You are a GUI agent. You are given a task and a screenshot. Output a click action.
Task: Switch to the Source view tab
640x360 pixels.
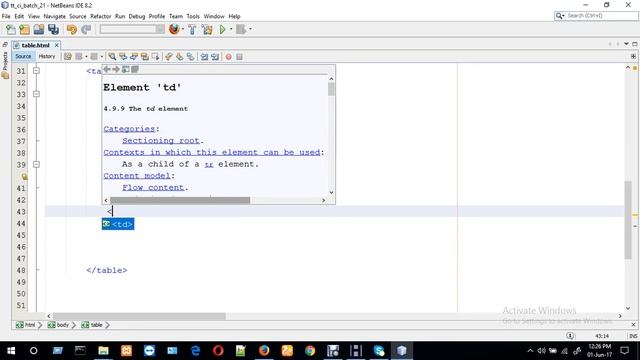[23, 57]
